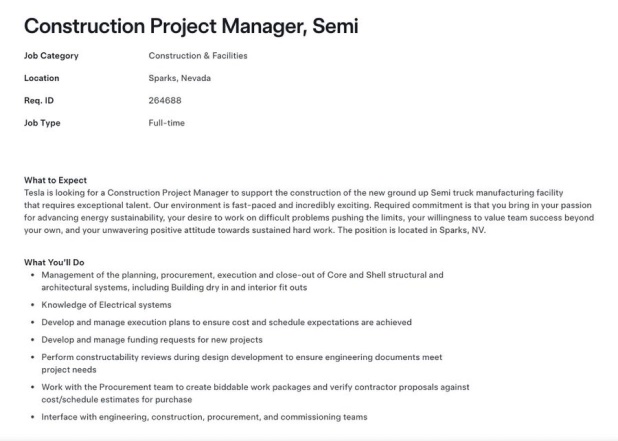Click the Construction Project Manager, Semi title
Viewport: 618px width, 441px height.
click(191, 26)
